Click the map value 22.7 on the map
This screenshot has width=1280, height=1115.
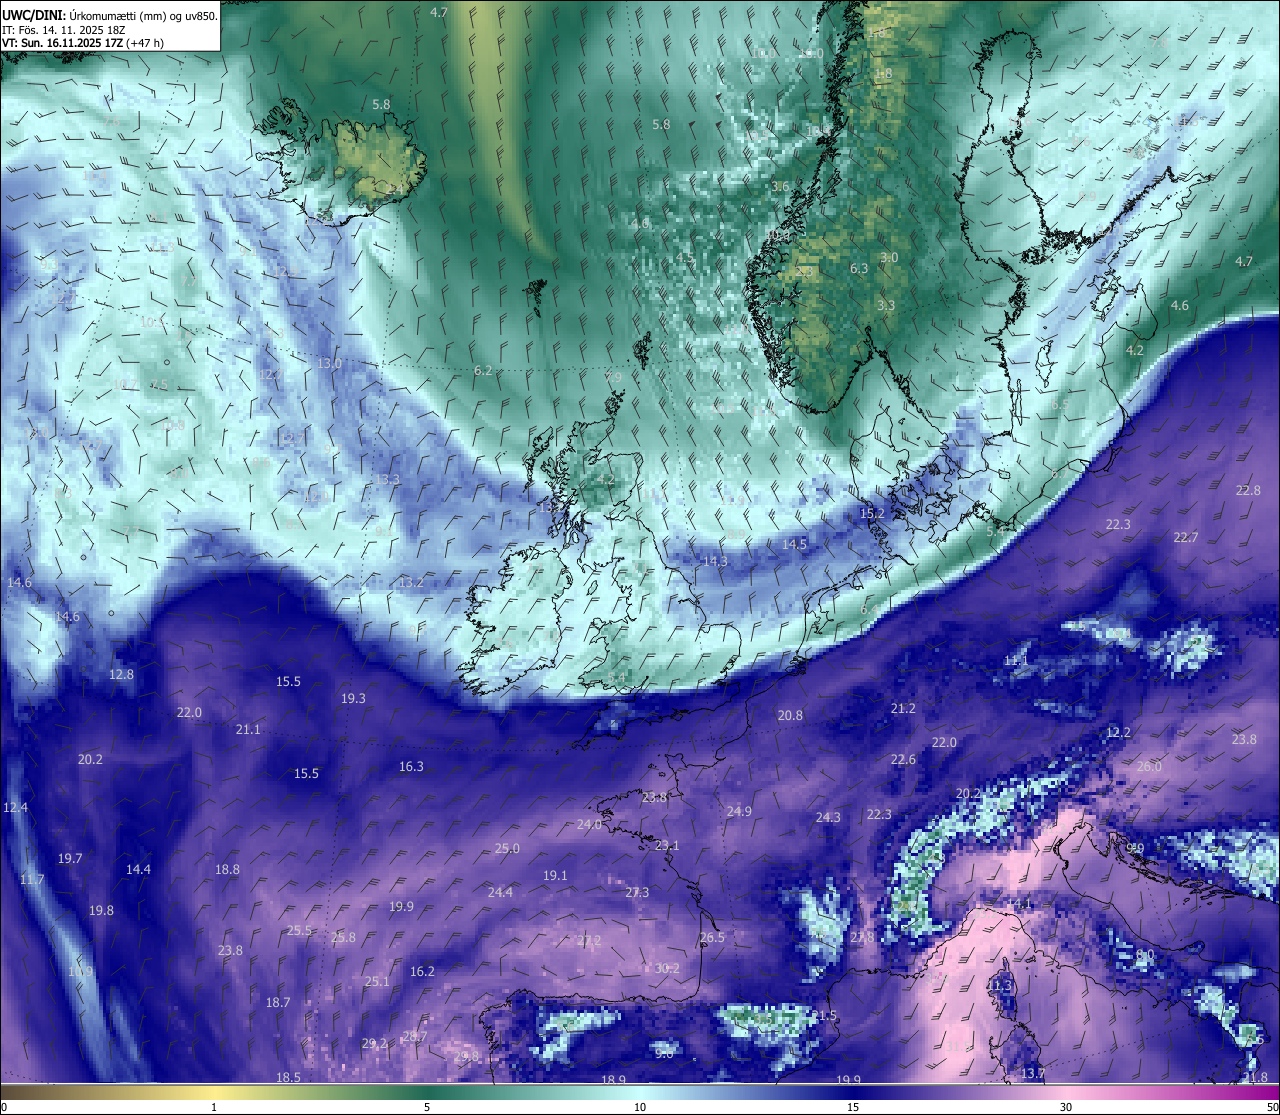(1185, 537)
